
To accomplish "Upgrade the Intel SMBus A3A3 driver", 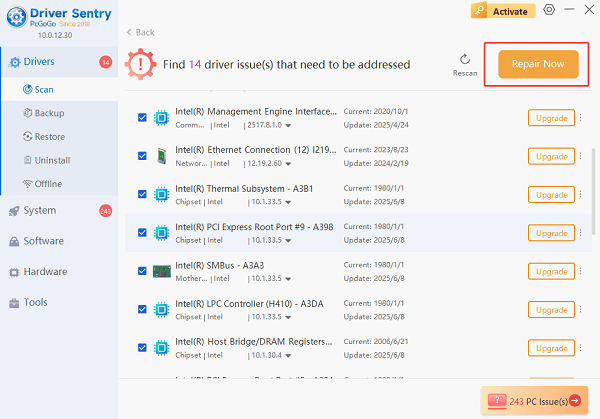I will (x=551, y=271).
